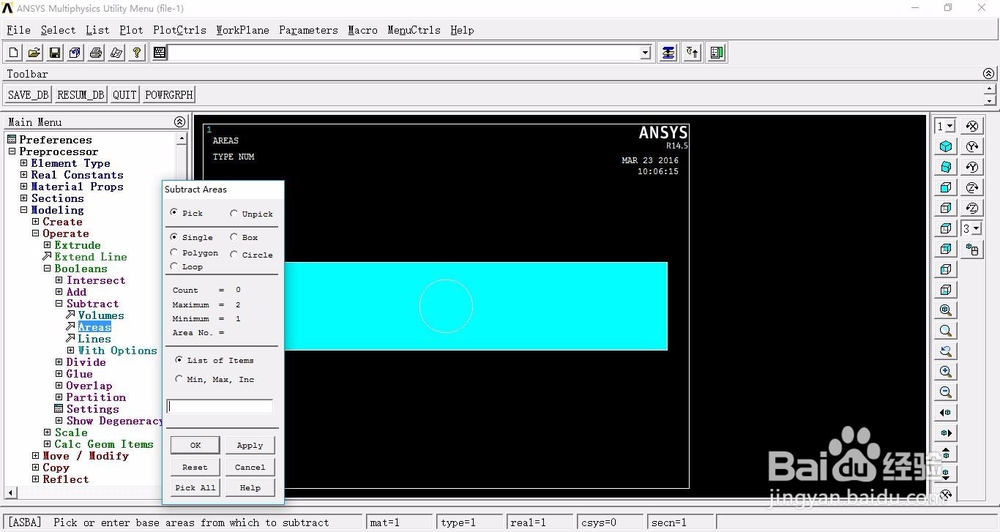Click the SAVE_DB toolbar button
Screen dimensions: 1000x532
point(28,94)
